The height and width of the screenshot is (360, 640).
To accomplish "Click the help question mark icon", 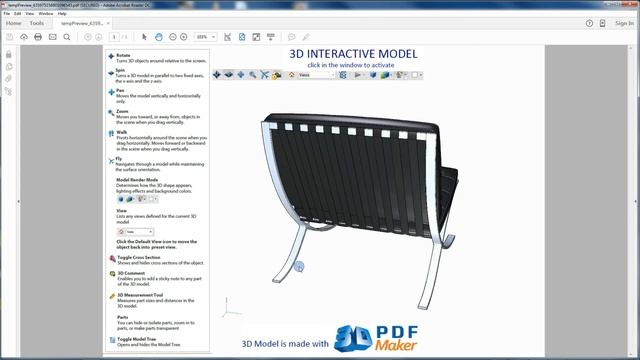I will 589,23.
